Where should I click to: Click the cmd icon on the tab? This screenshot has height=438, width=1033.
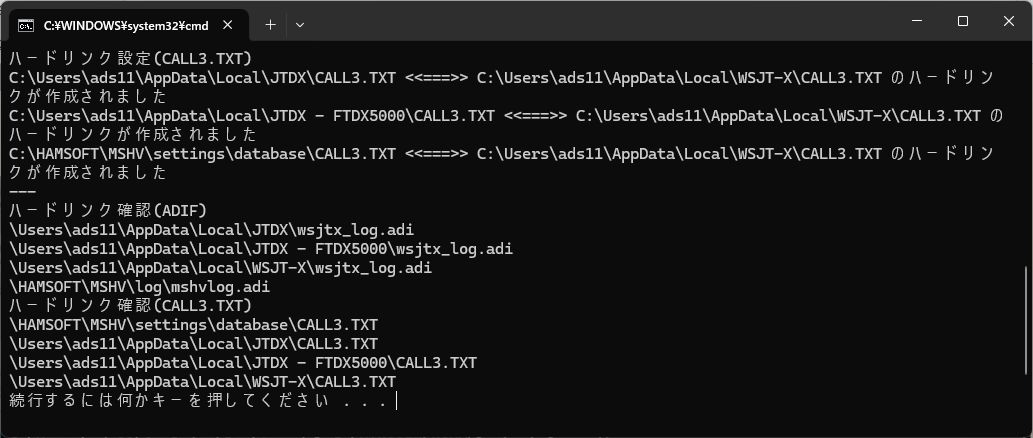(x=27, y=24)
